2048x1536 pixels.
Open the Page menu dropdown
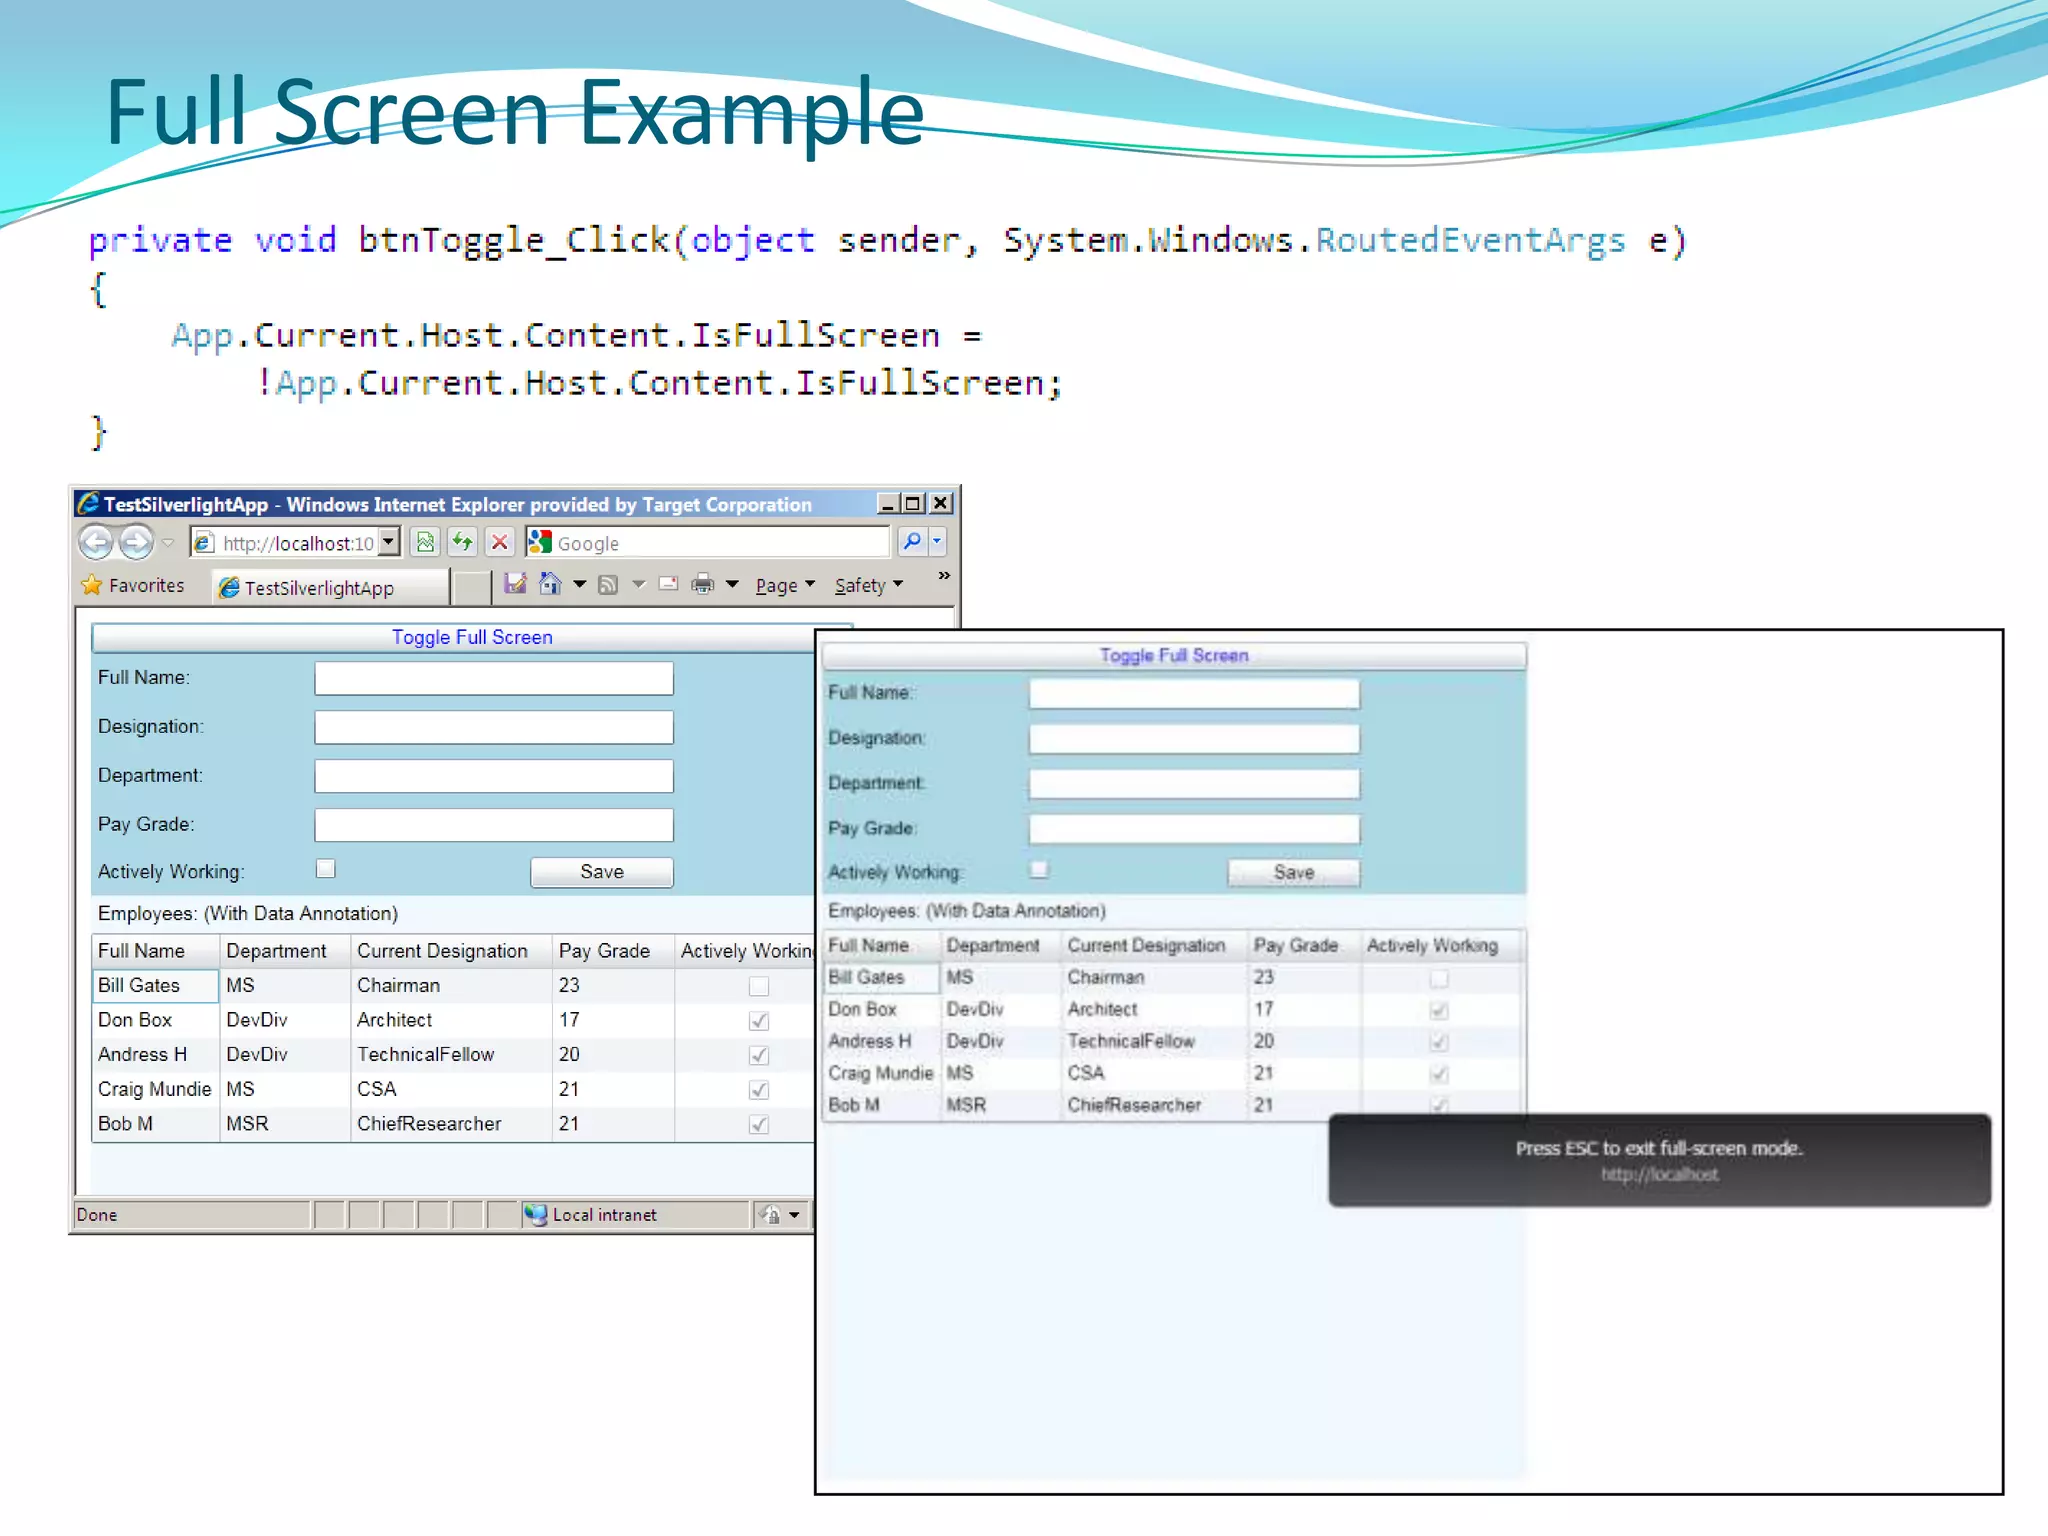click(x=785, y=585)
